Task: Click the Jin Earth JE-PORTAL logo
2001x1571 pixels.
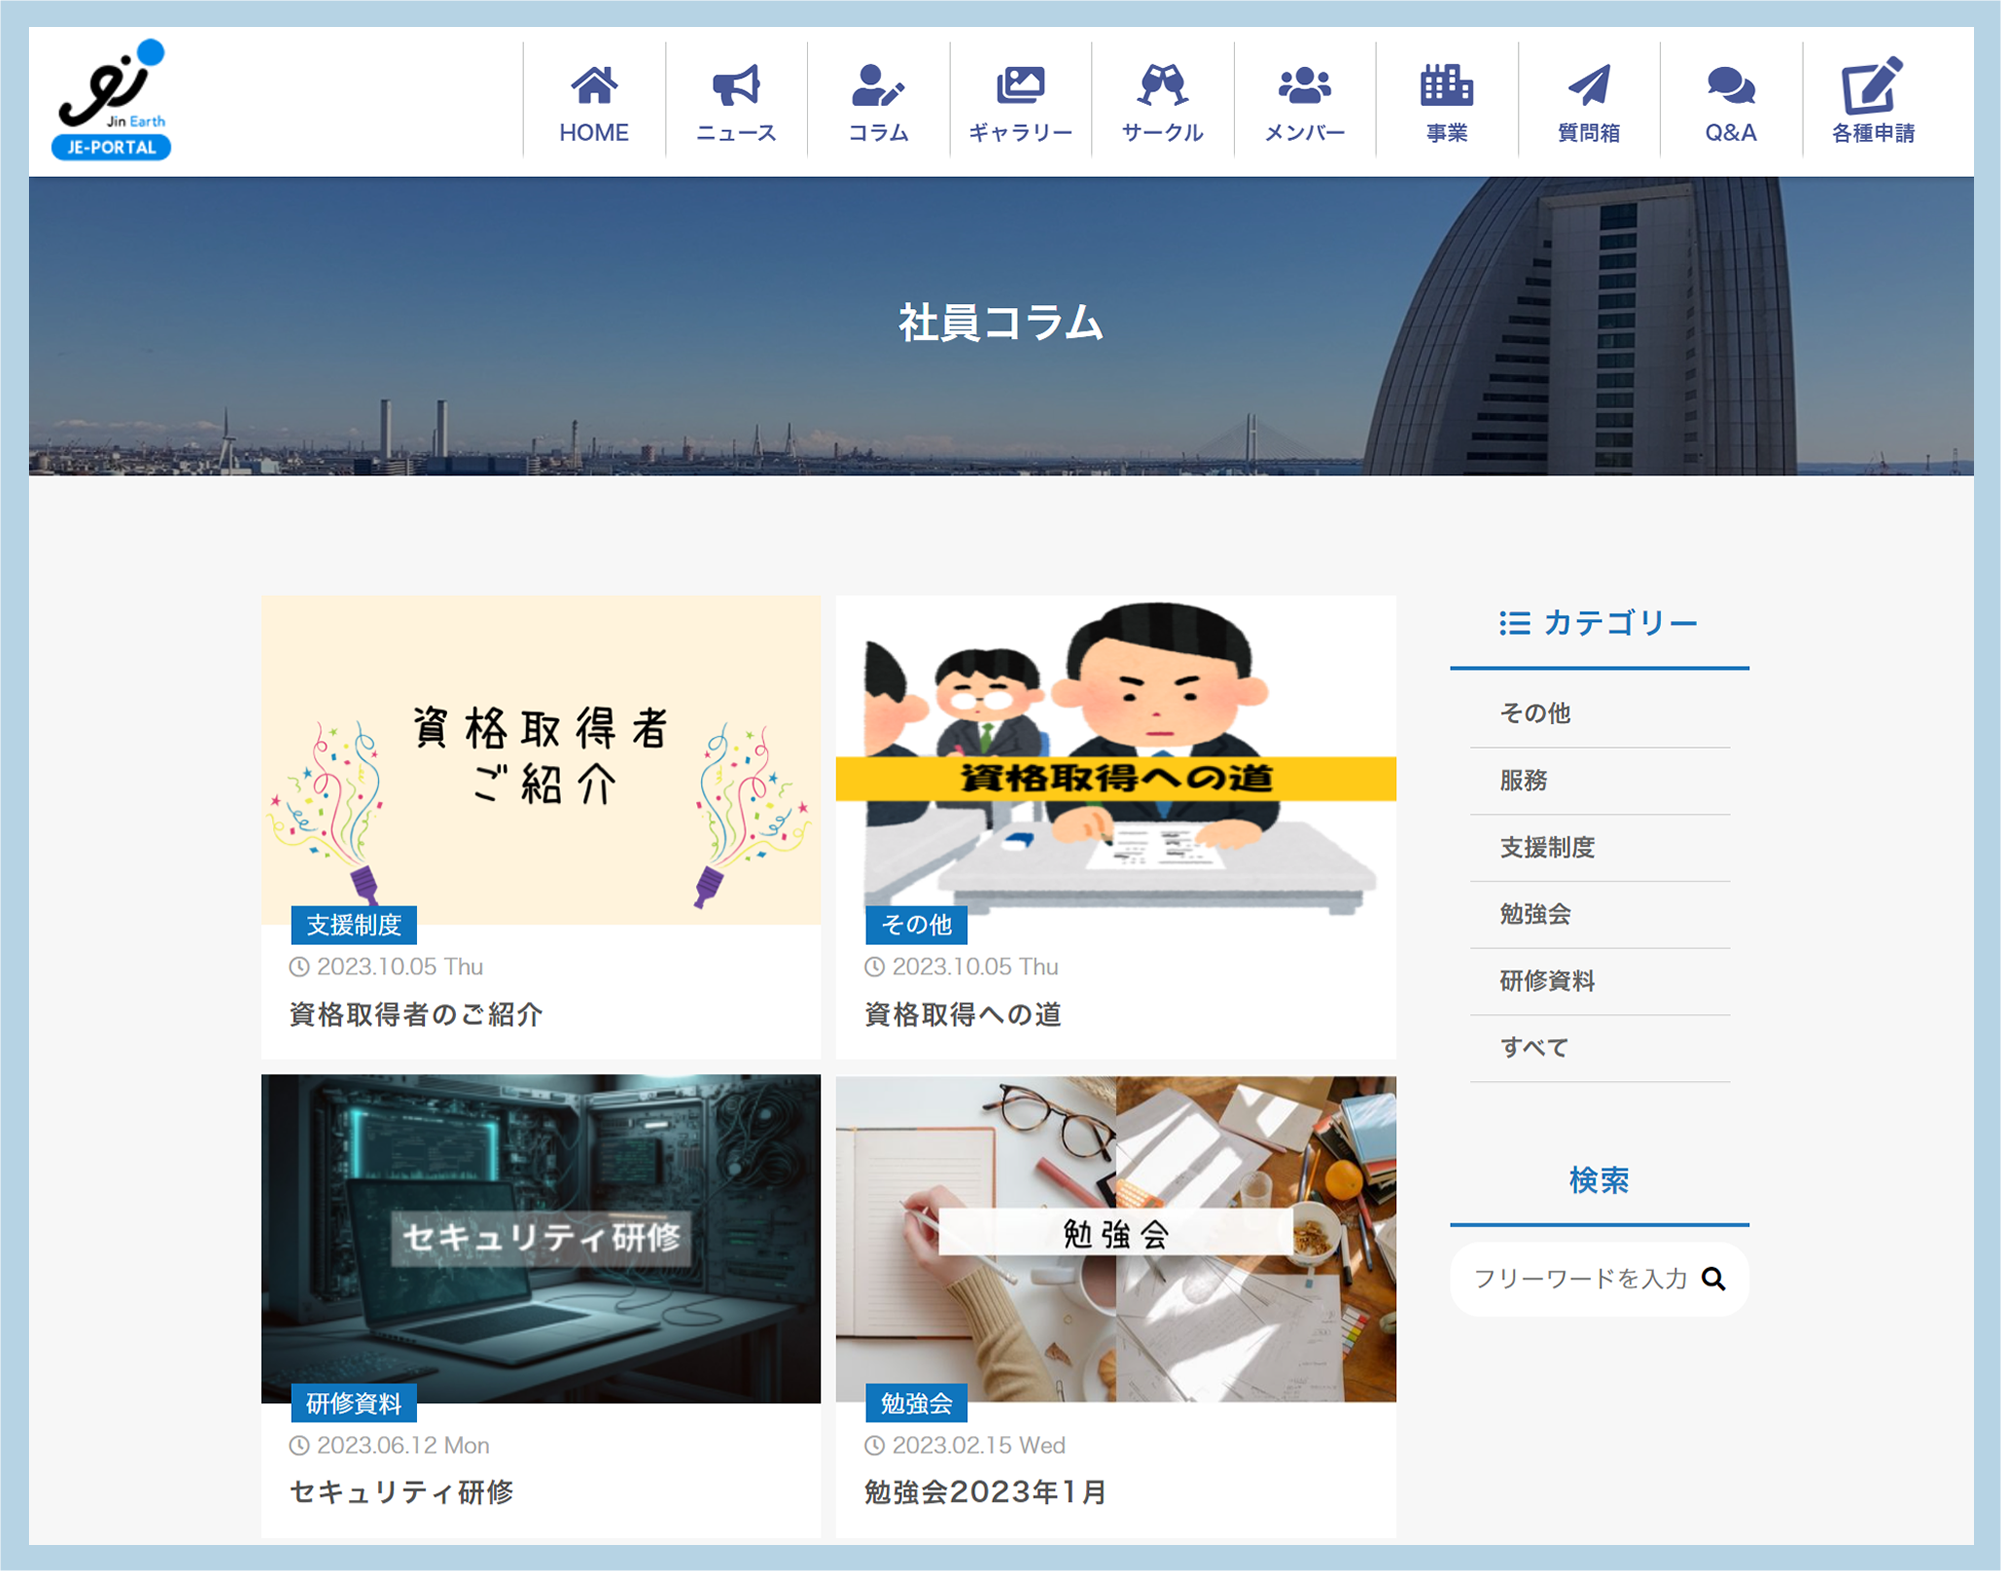Action: (111, 99)
